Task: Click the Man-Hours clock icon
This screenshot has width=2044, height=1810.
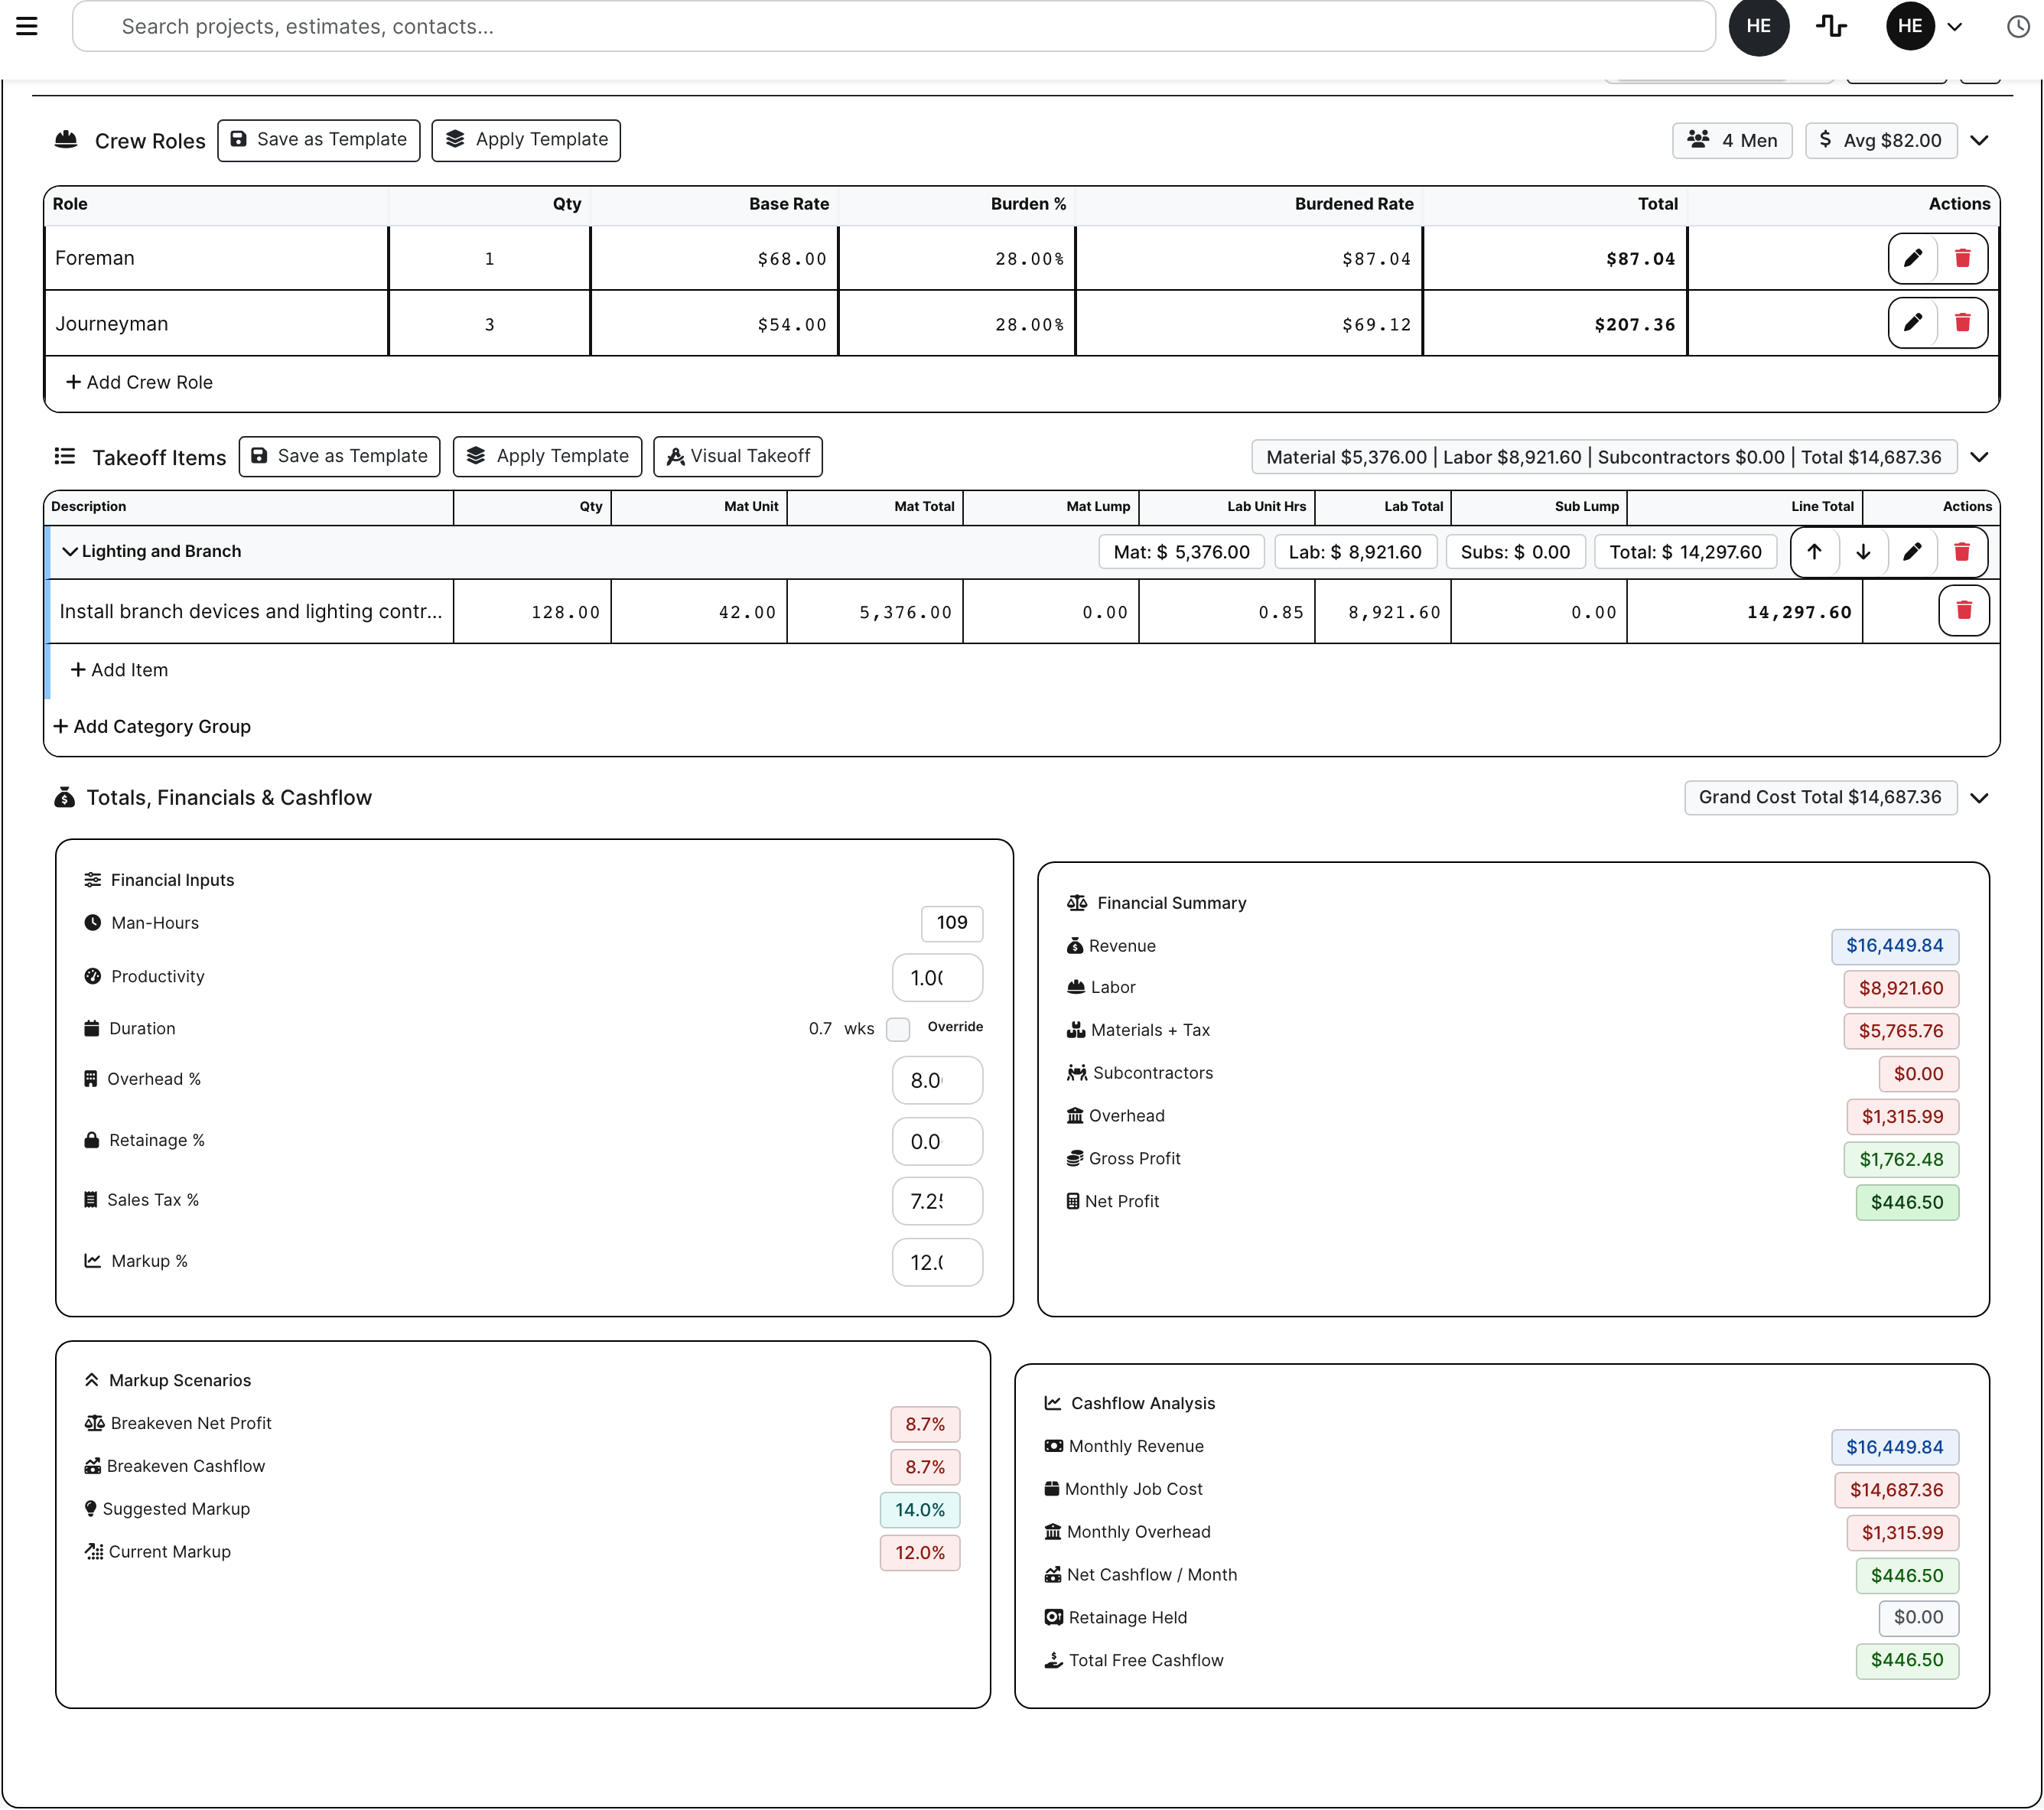Action: [x=92, y=923]
